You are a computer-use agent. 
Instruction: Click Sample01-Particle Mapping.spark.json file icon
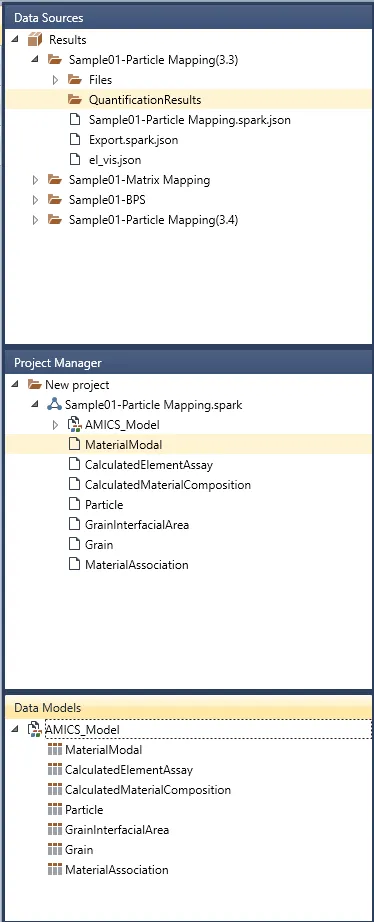click(x=75, y=119)
